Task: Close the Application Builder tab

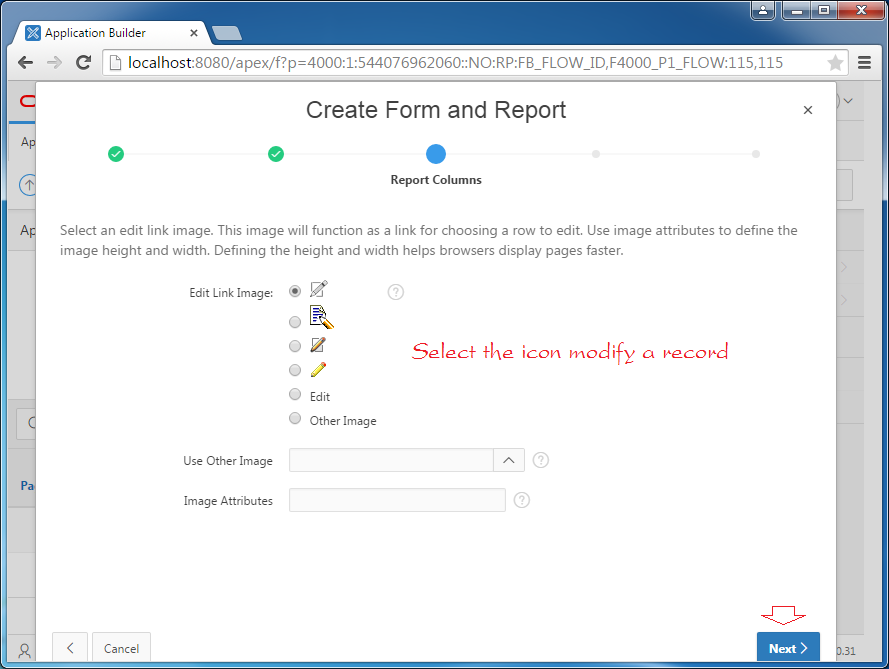Action: pos(193,33)
